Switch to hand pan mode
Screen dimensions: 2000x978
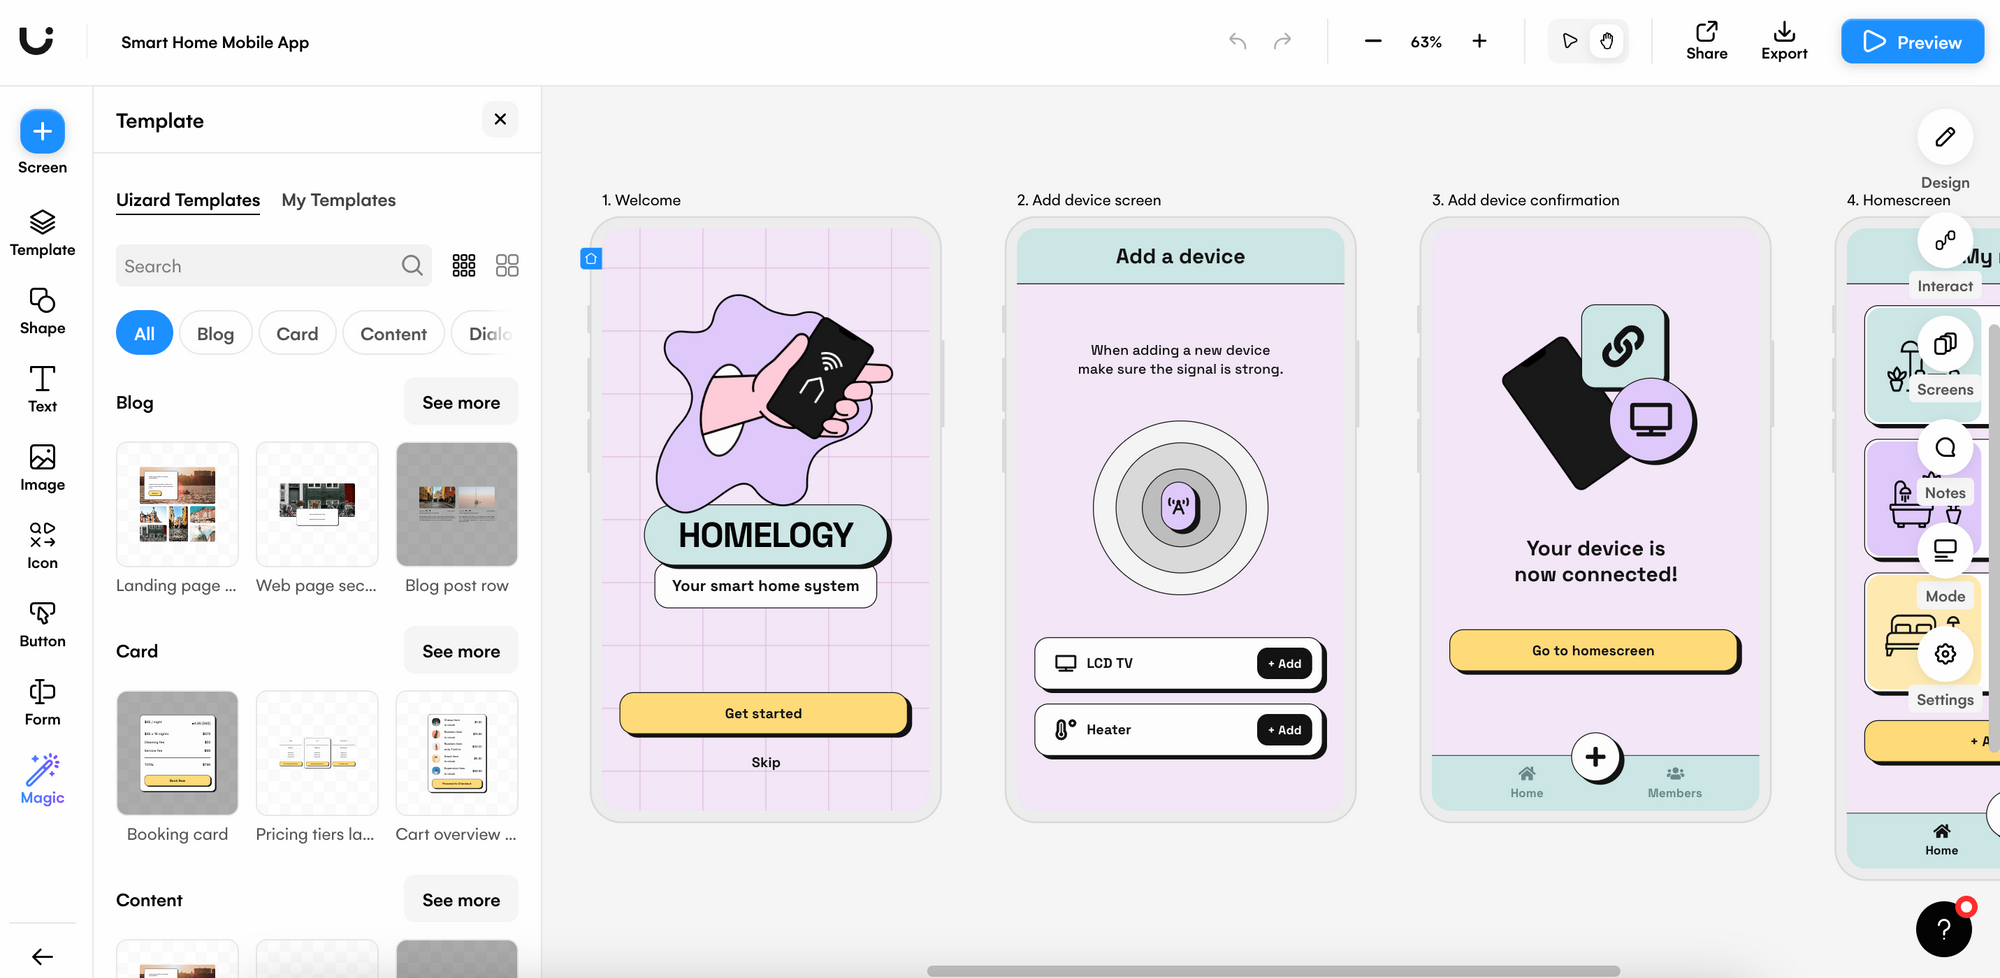1607,41
